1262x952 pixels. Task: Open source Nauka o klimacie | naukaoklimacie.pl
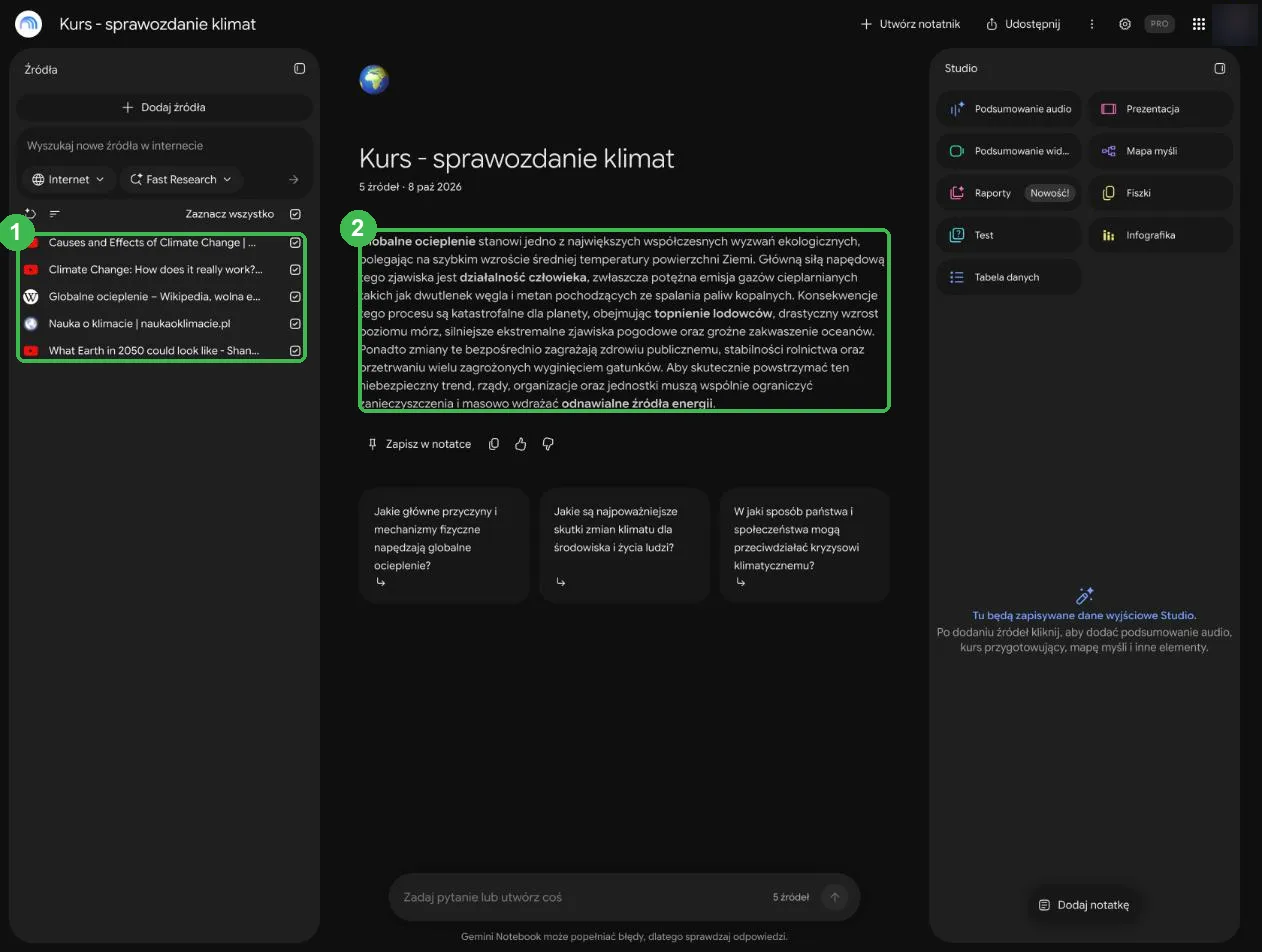click(140, 324)
